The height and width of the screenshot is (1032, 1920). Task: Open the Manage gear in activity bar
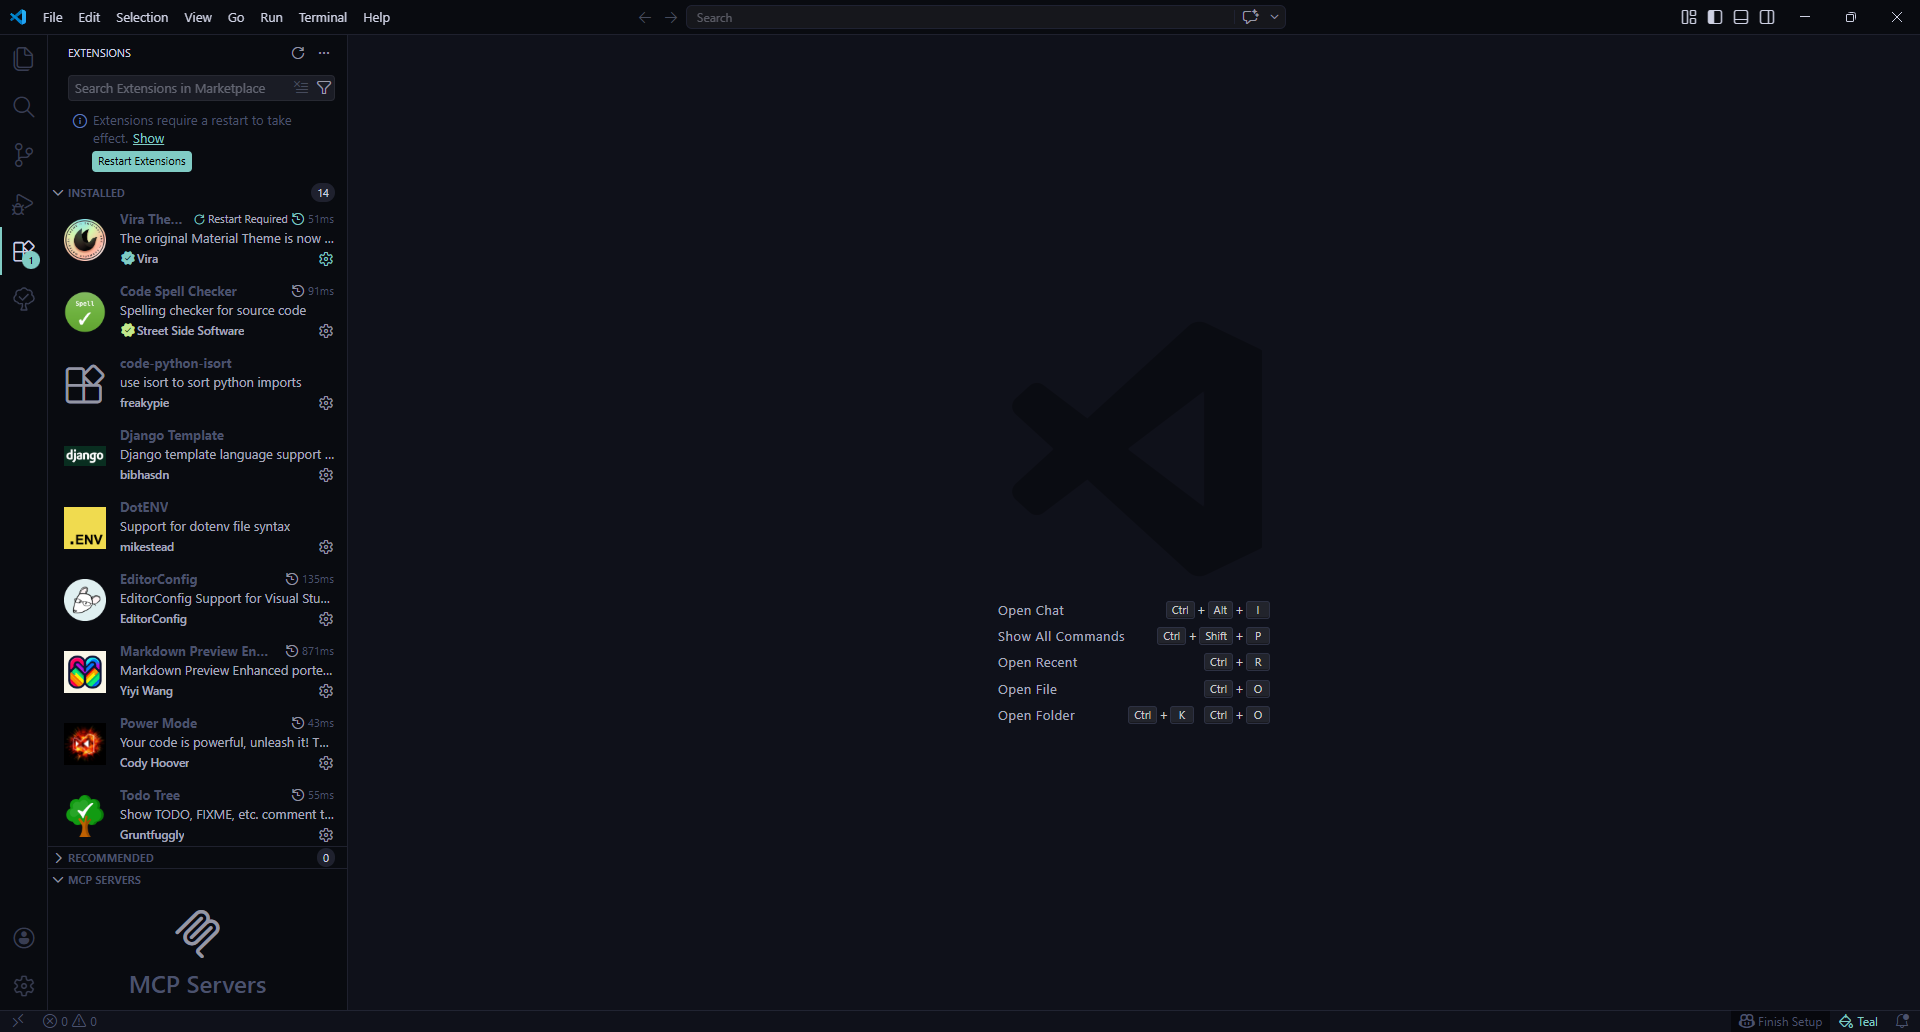24,986
